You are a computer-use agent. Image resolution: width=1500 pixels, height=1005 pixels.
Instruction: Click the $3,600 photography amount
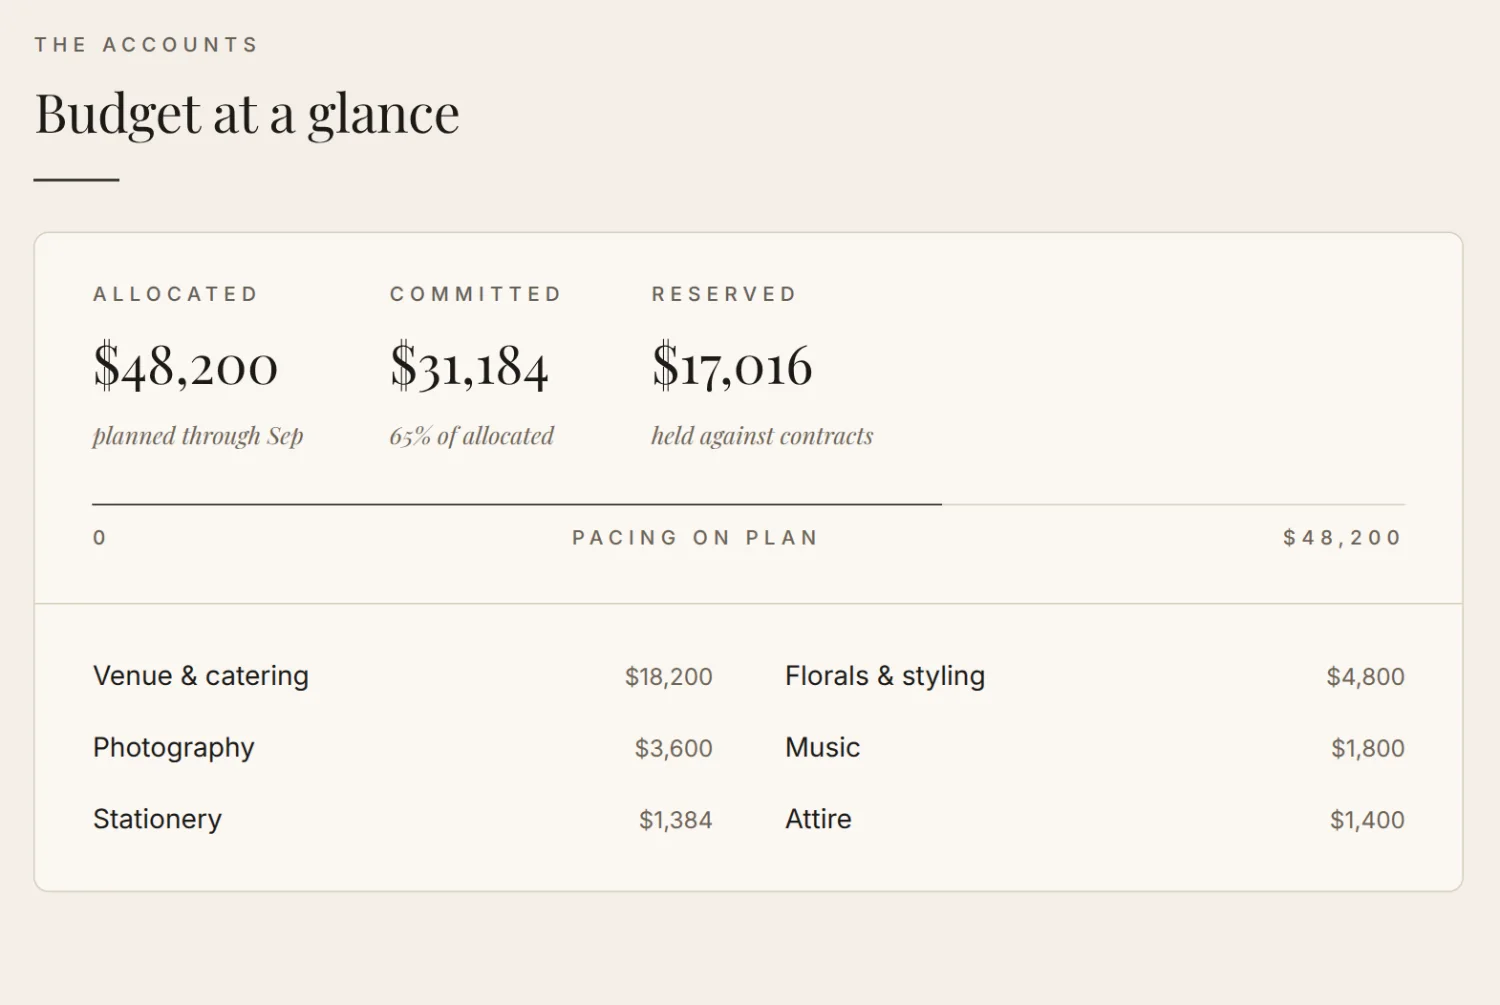click(674, 749)
